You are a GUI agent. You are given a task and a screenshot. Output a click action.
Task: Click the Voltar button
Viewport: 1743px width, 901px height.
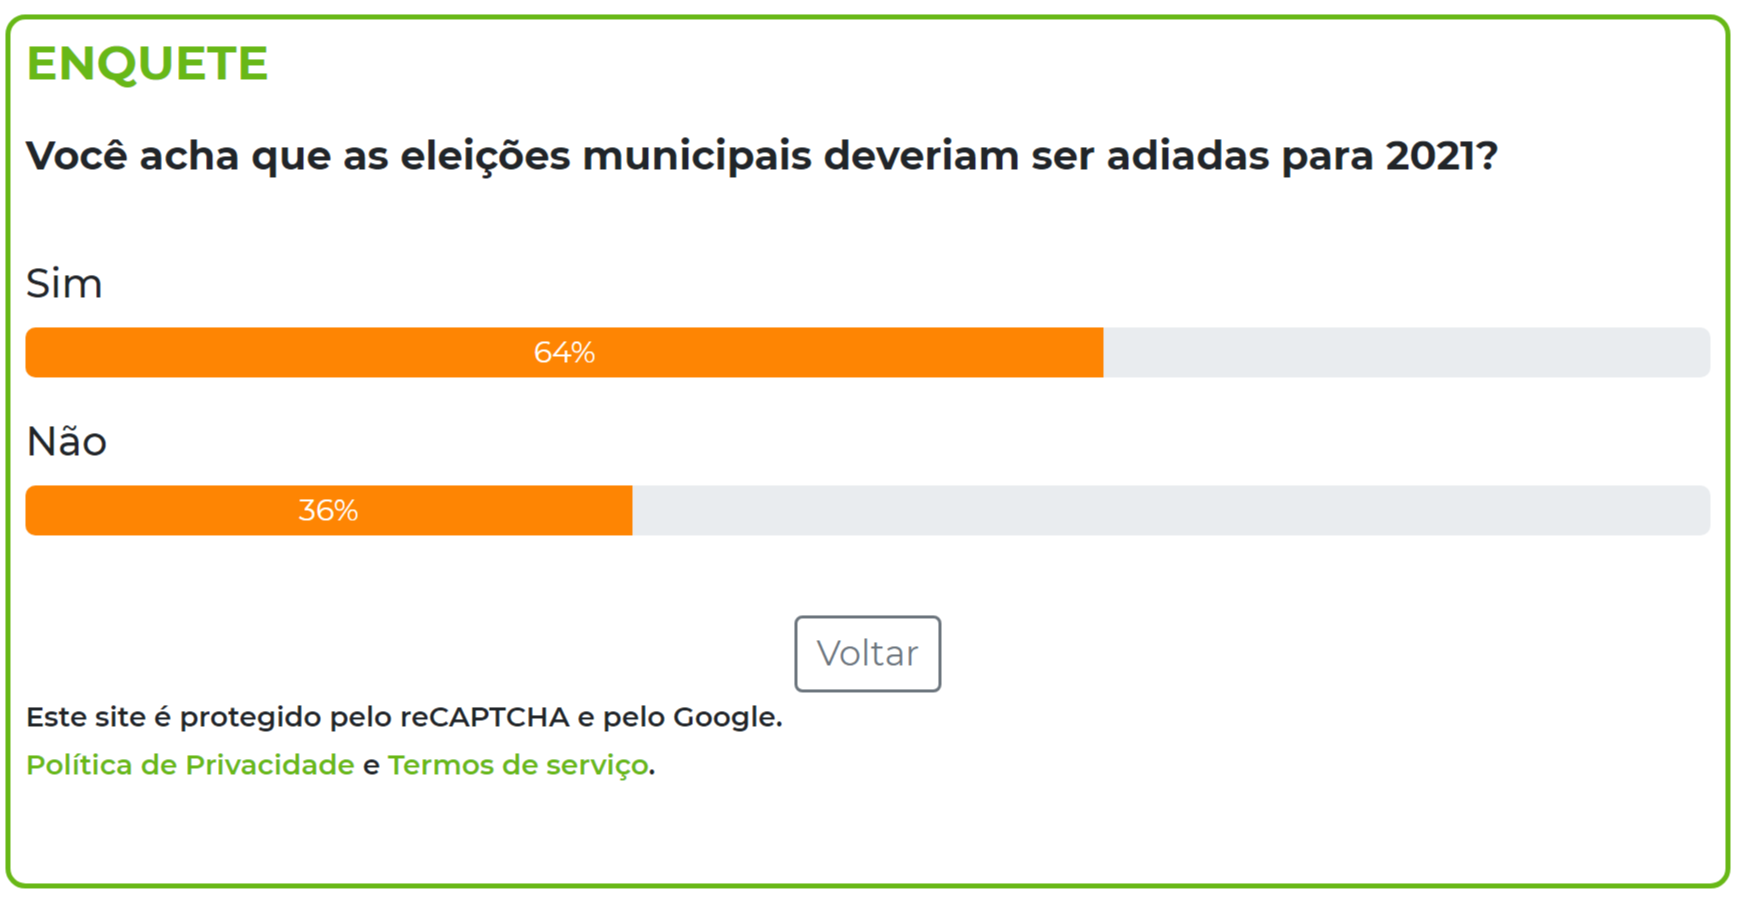point(867,653)
